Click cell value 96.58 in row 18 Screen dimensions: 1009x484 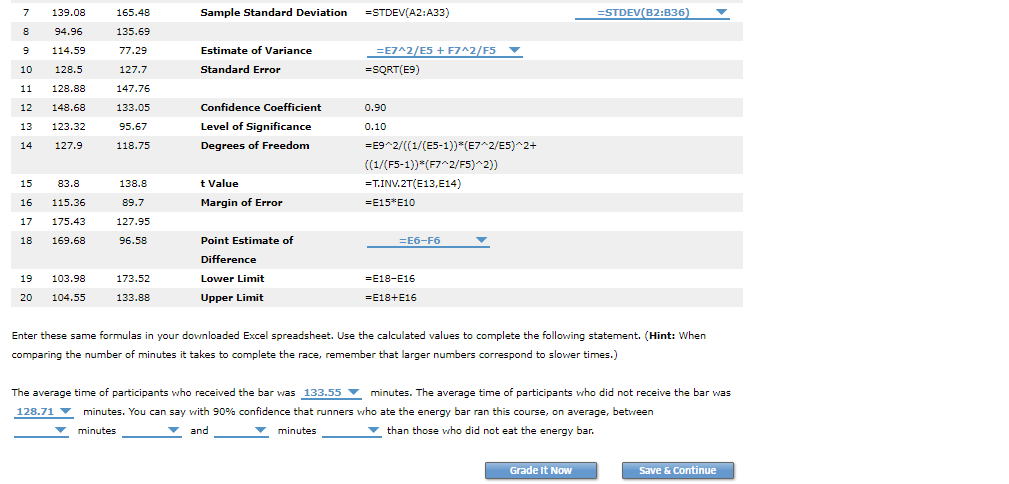(x=133, y=241)
